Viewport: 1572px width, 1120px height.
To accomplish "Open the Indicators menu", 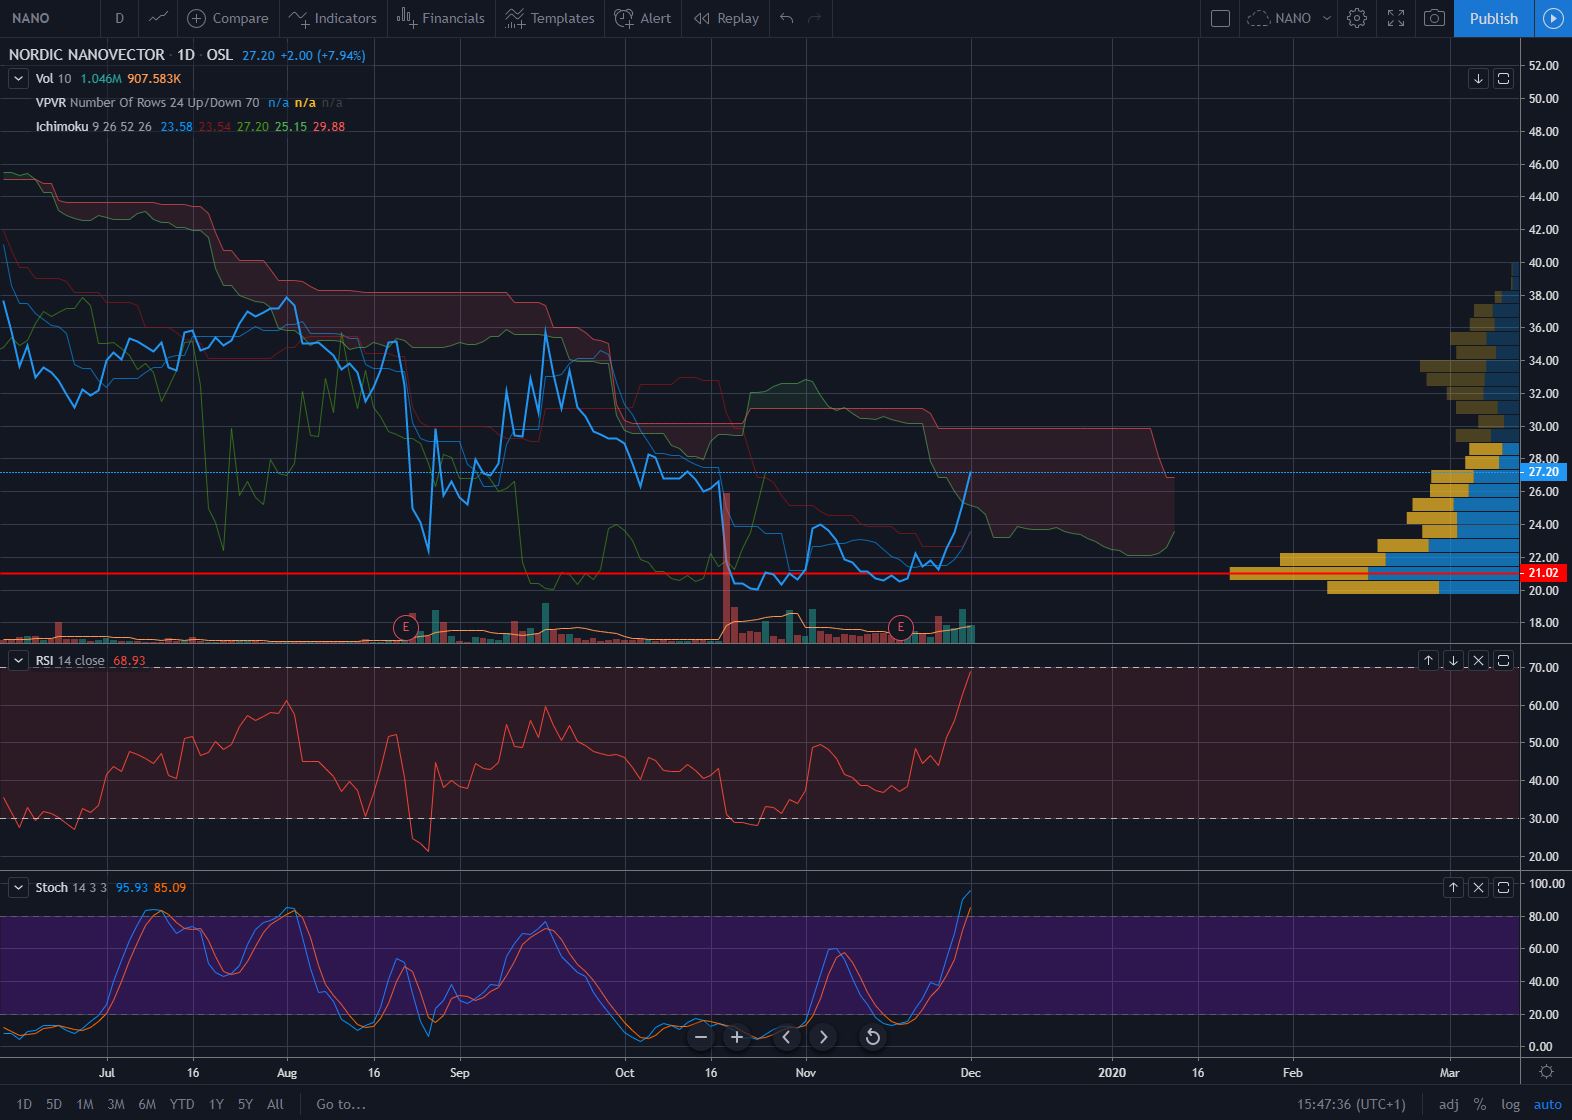I will 333,18.
